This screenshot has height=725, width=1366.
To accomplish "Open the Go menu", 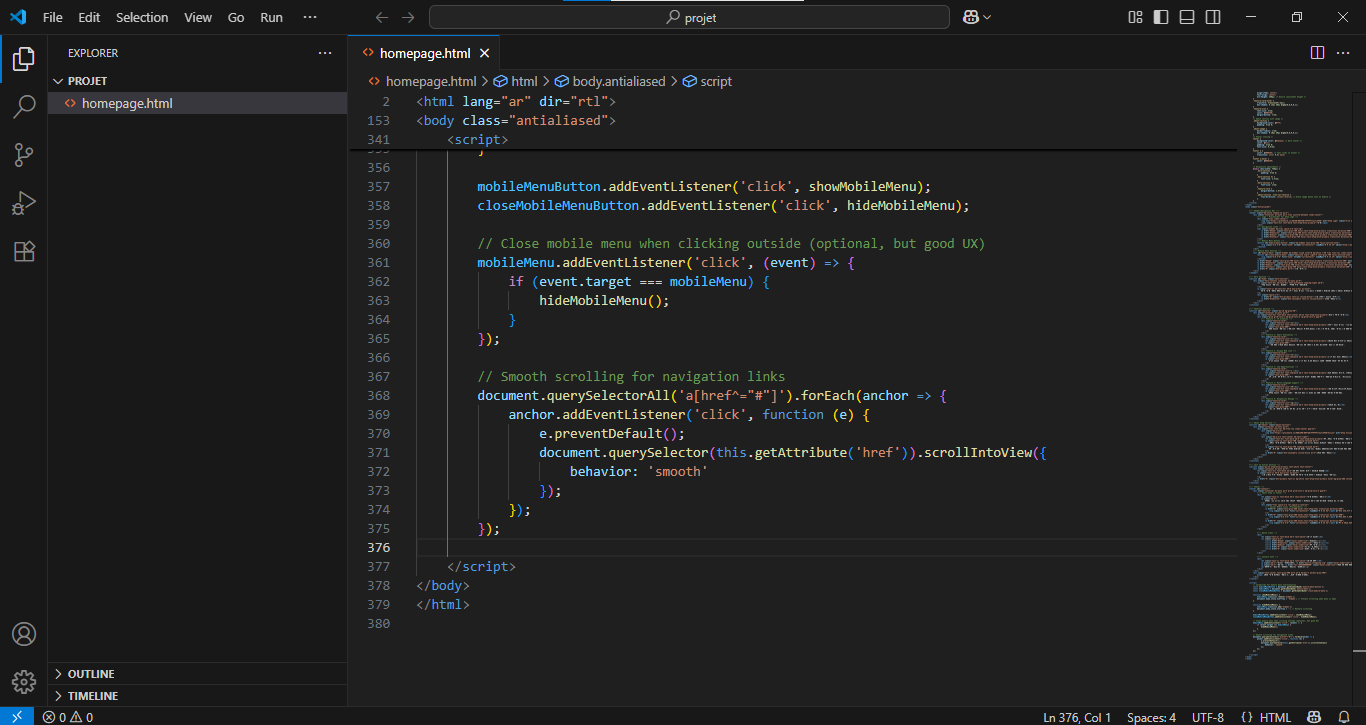I will click(236, 17).
